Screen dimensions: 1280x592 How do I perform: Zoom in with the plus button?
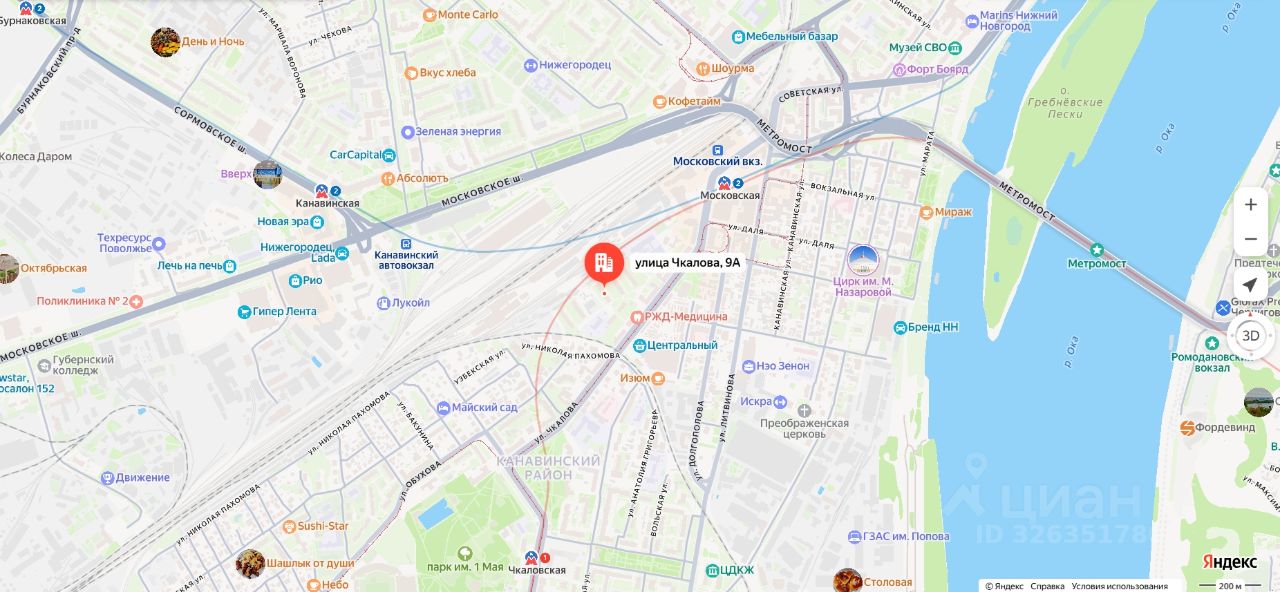coord(1250,205)
